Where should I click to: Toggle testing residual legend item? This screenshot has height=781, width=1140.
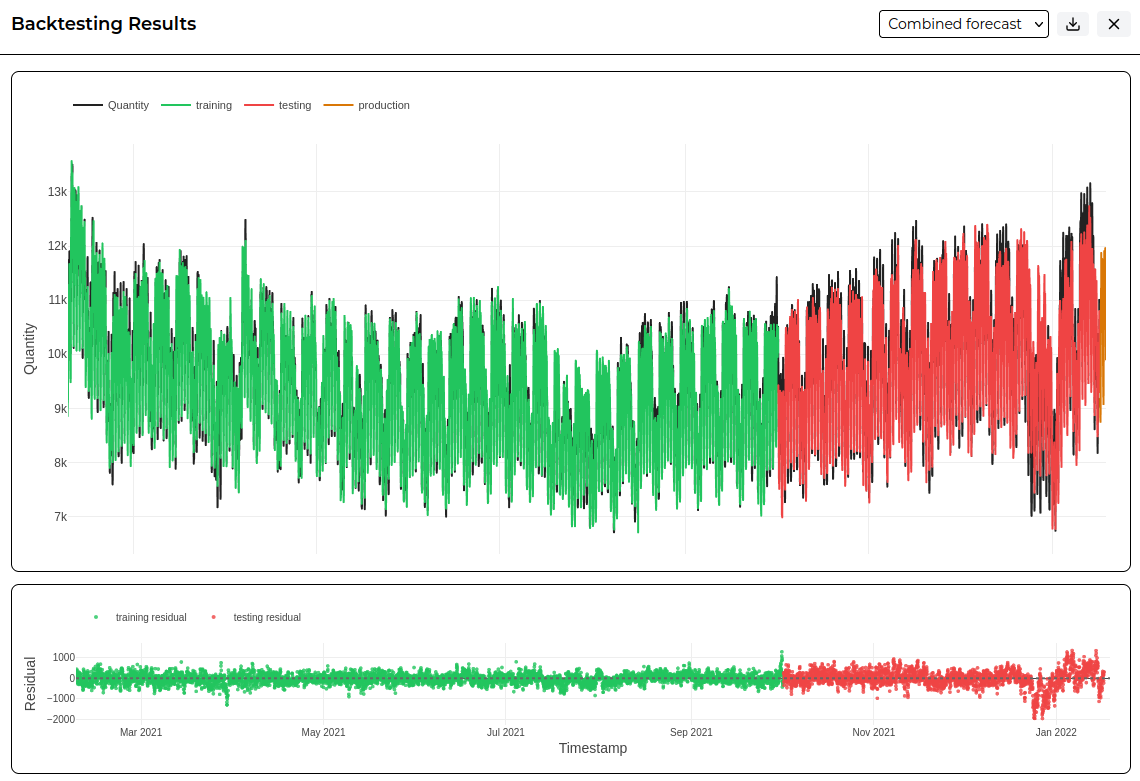tap(256, 617)
